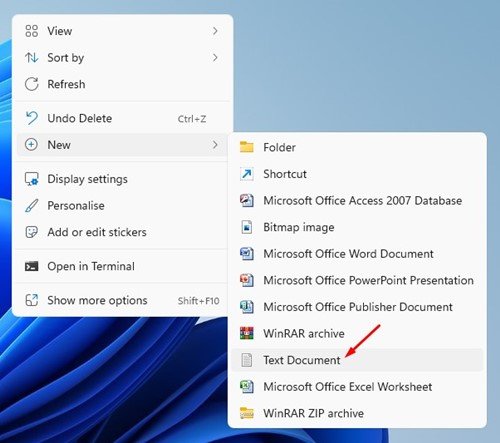The height and width of the screenshot is (443, 500).
Task: Click the yellow Folder icon in New submenu
Action: 247,147
